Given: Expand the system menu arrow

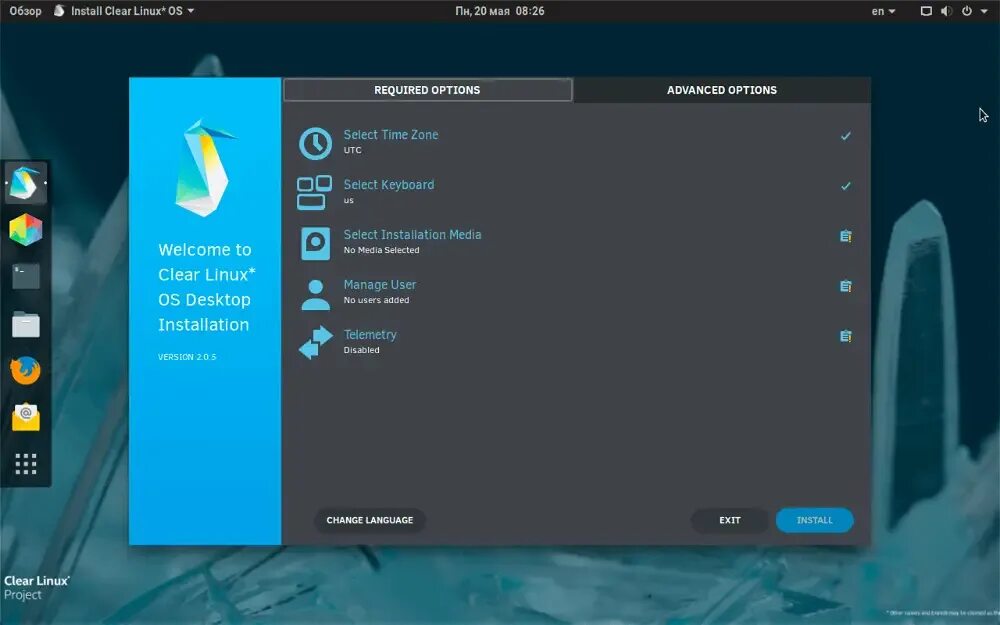Looking at the screenshot, I should tap(984, 11).
